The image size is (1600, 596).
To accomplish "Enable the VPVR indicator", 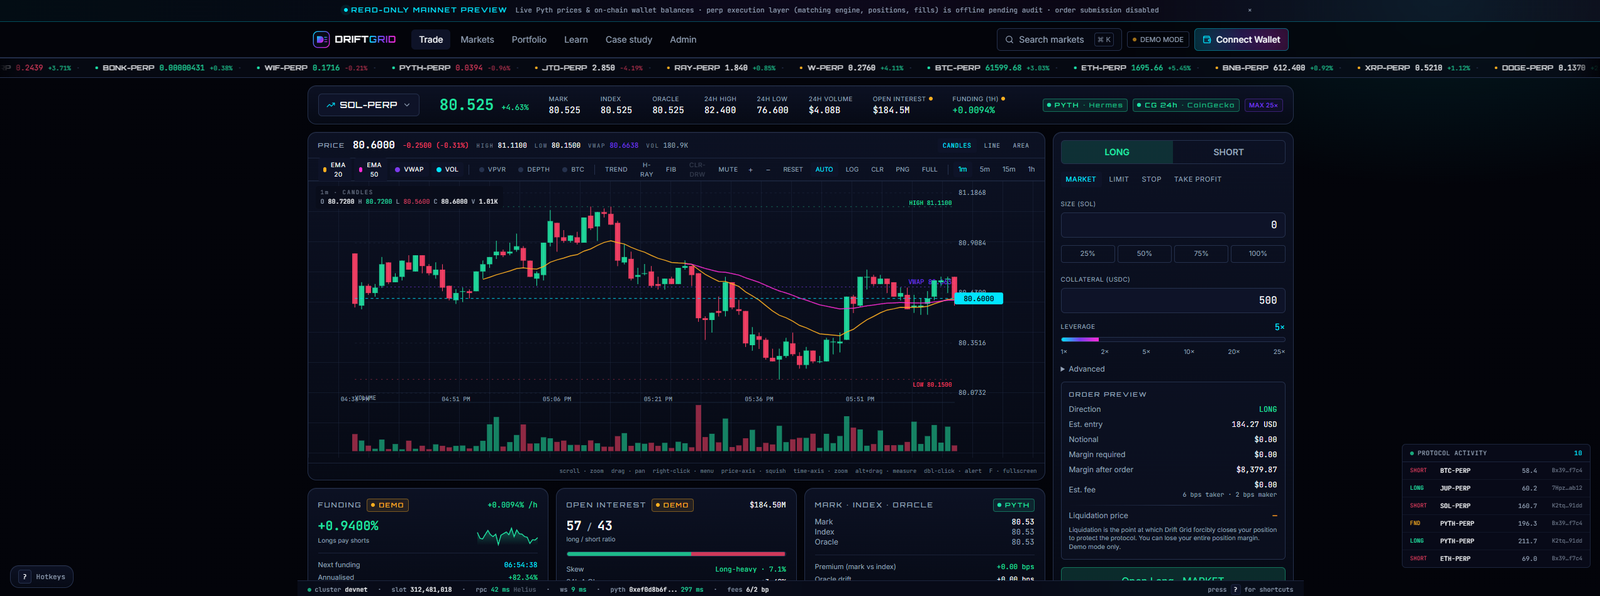I will [493, 169].
